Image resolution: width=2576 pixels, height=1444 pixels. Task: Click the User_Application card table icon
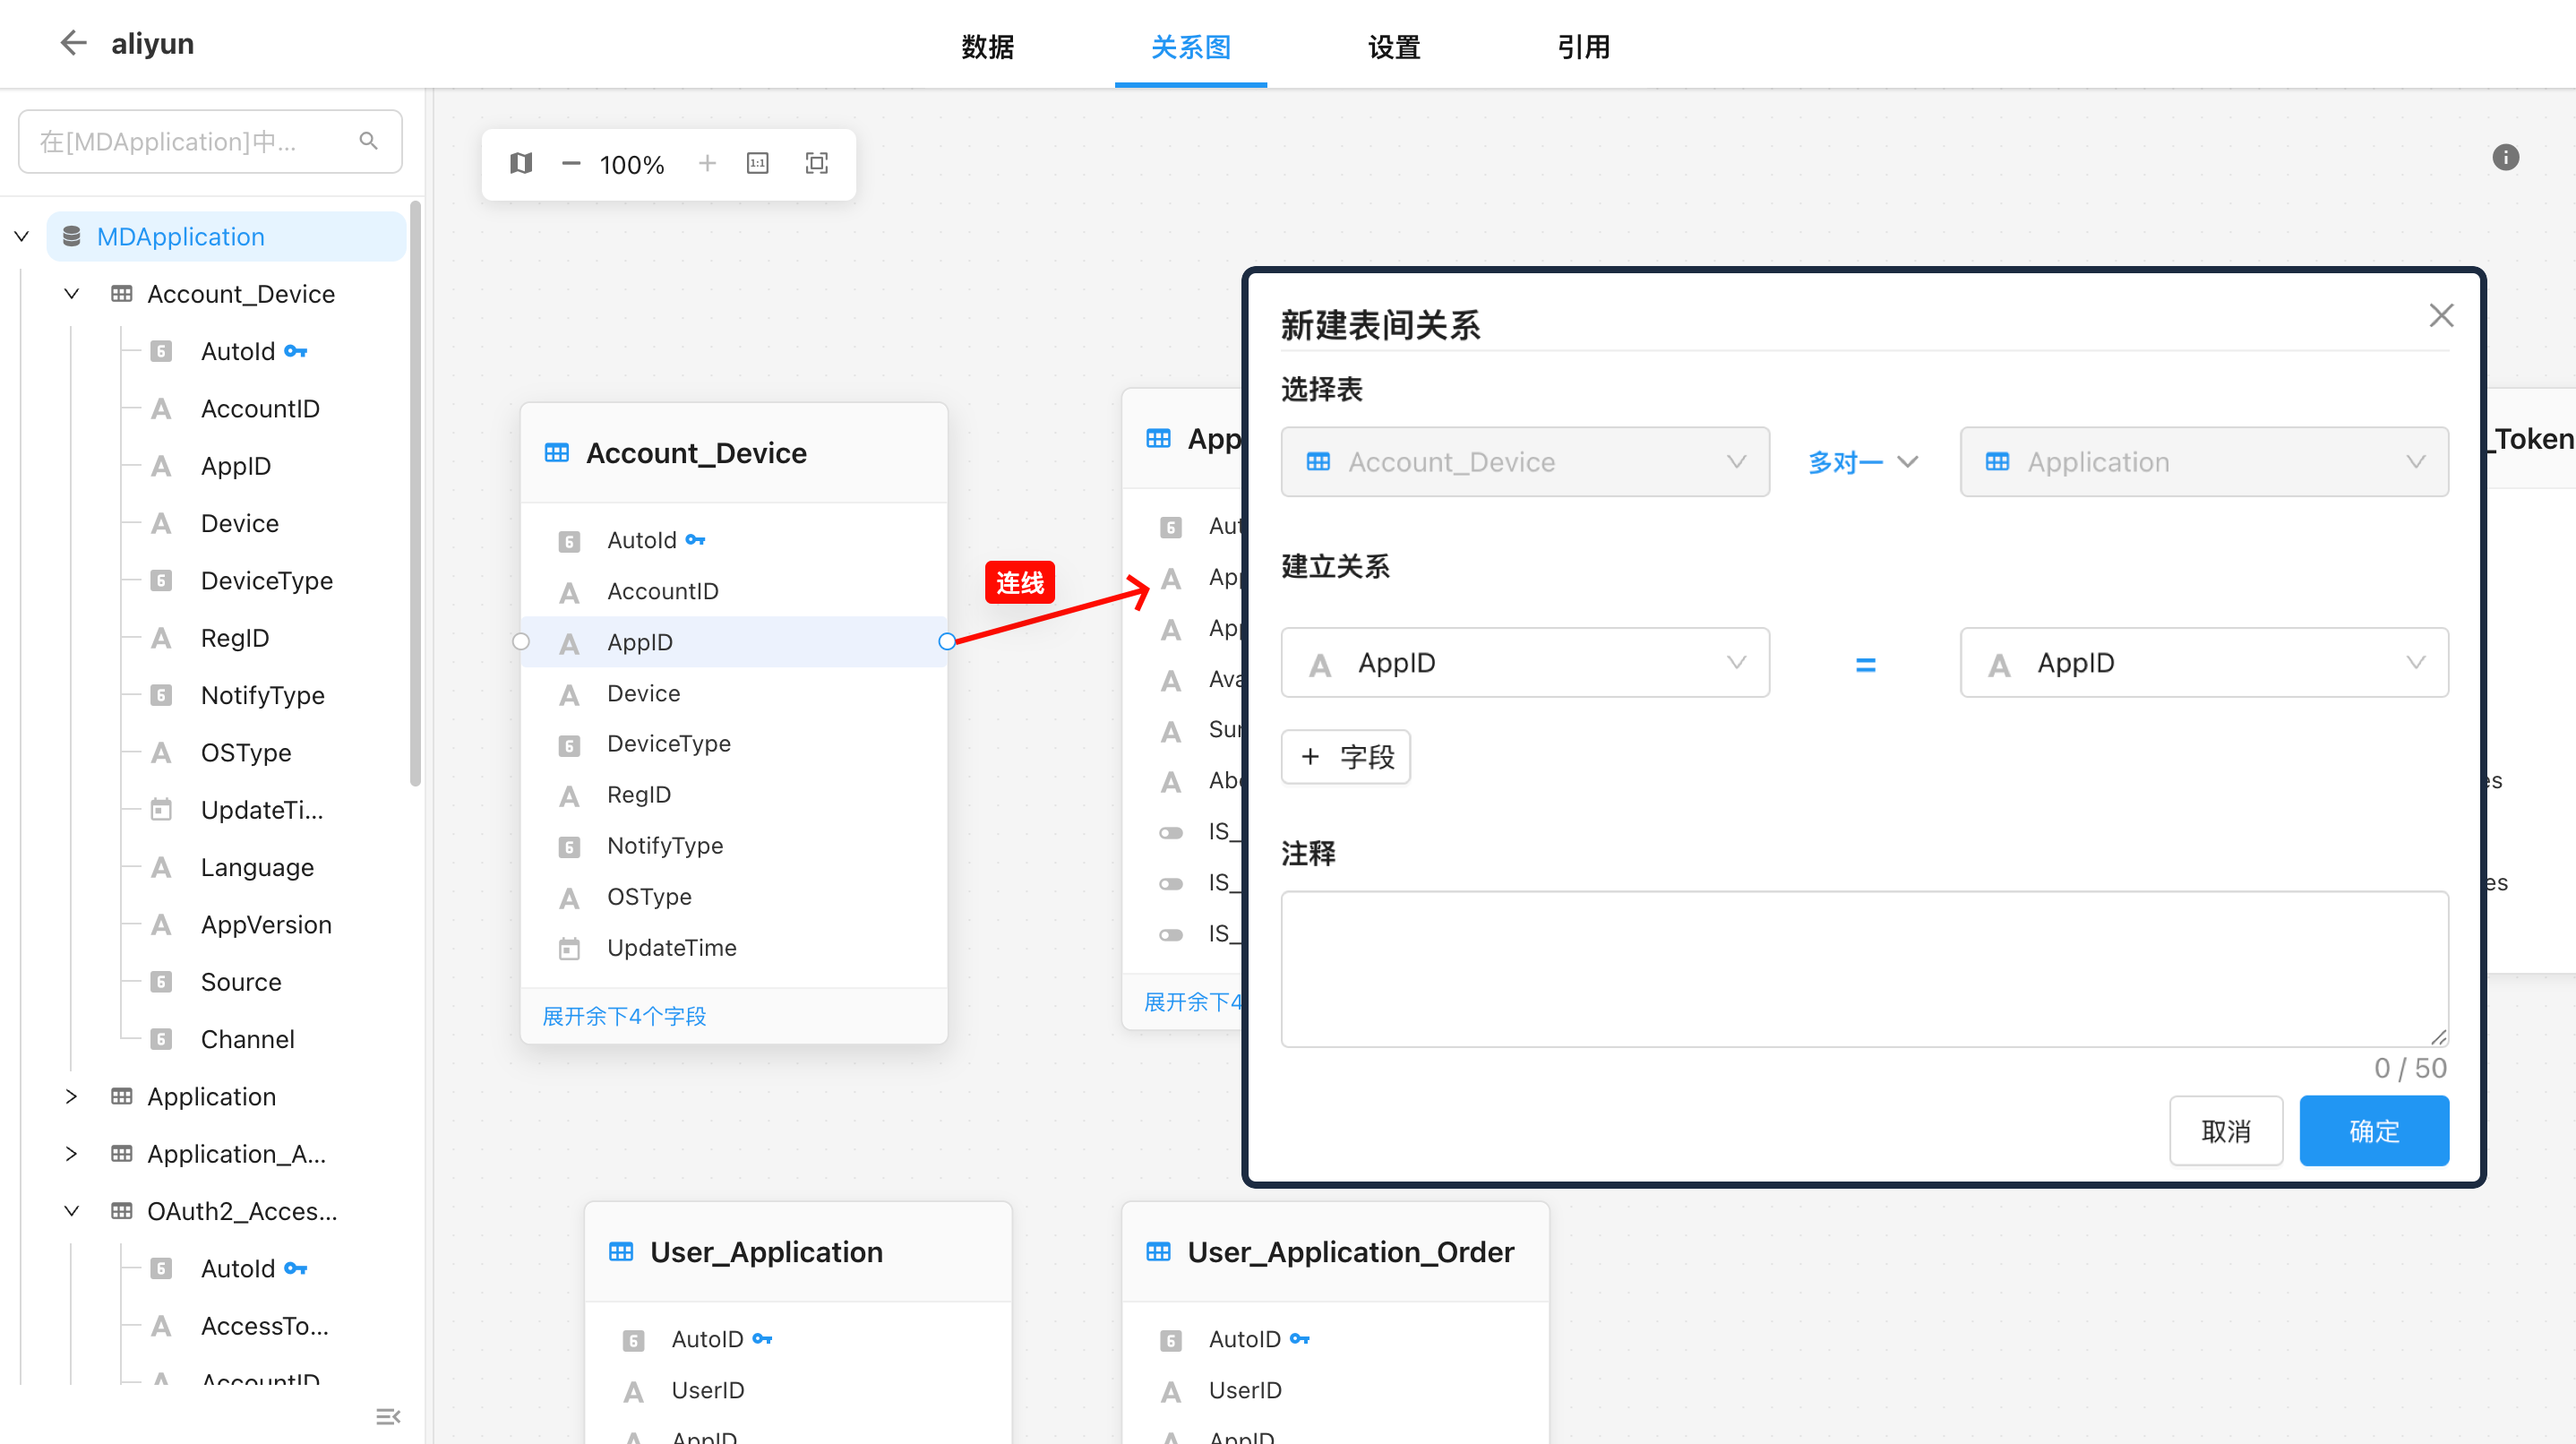pyautogui.click(x=620, y=1251)
